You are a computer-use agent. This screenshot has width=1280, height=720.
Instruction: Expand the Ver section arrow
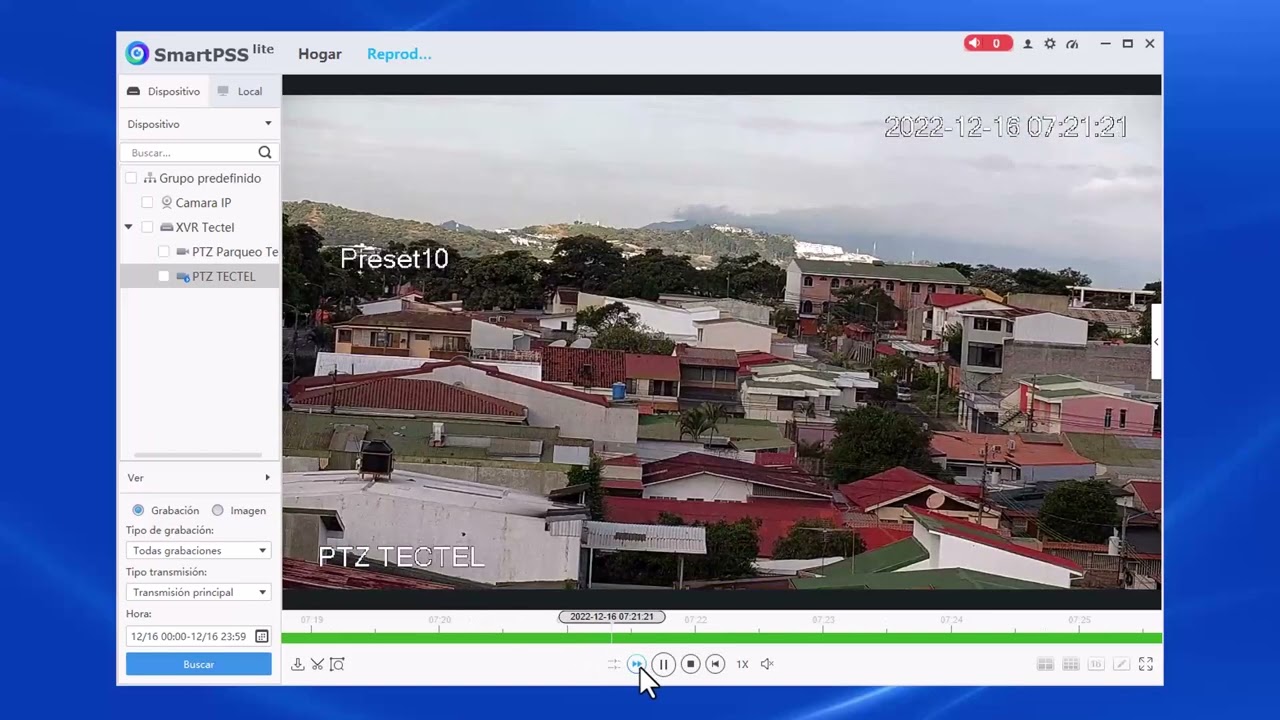pyautogui.click(x=267, y=478)
